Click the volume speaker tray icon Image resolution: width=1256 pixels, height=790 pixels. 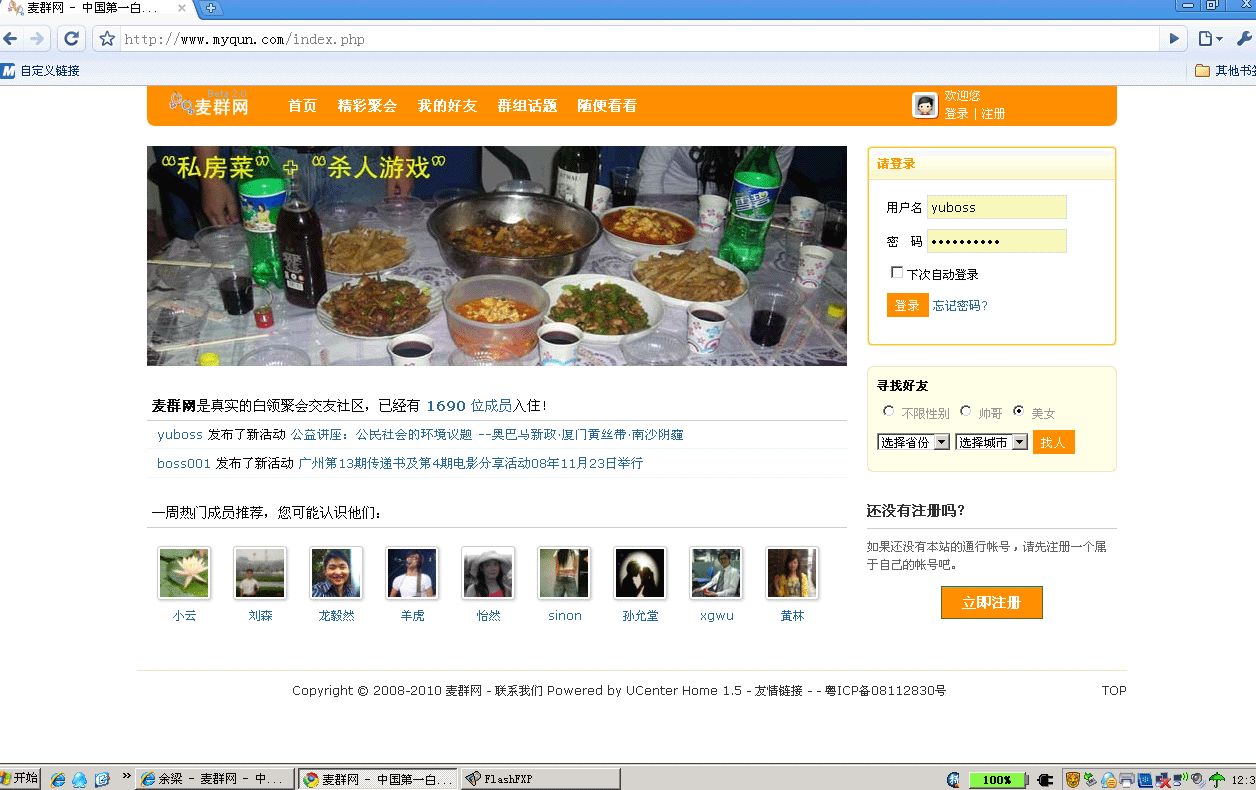coord(1198,780)
